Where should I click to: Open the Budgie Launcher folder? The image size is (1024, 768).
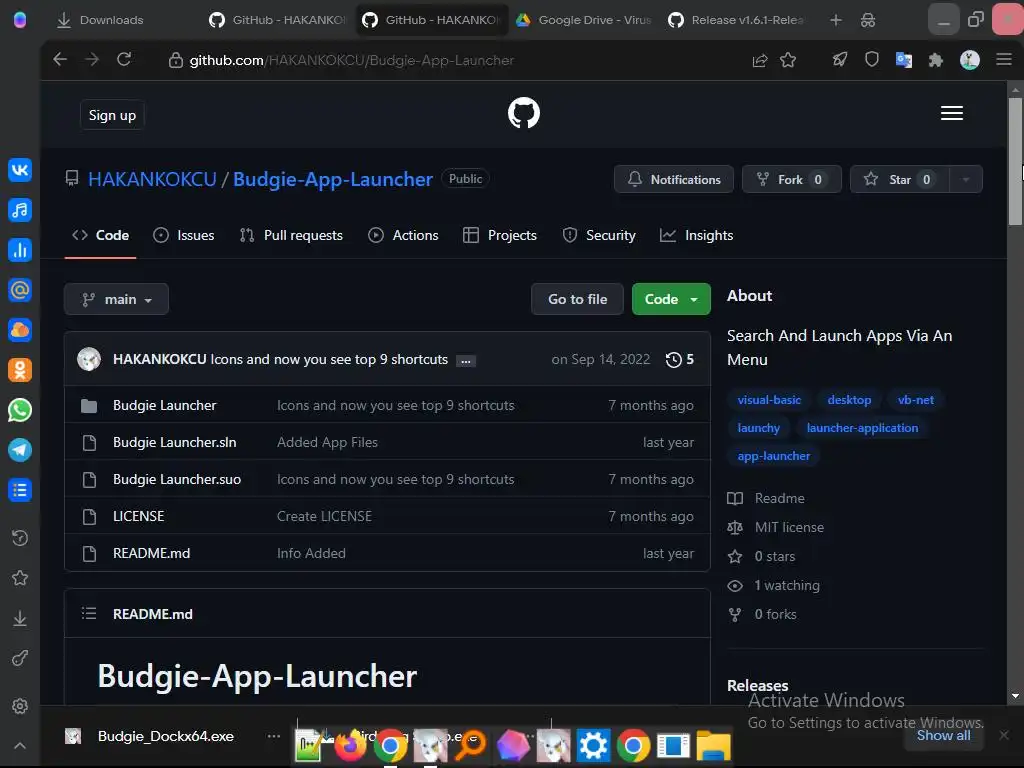[x=165, y=405]
